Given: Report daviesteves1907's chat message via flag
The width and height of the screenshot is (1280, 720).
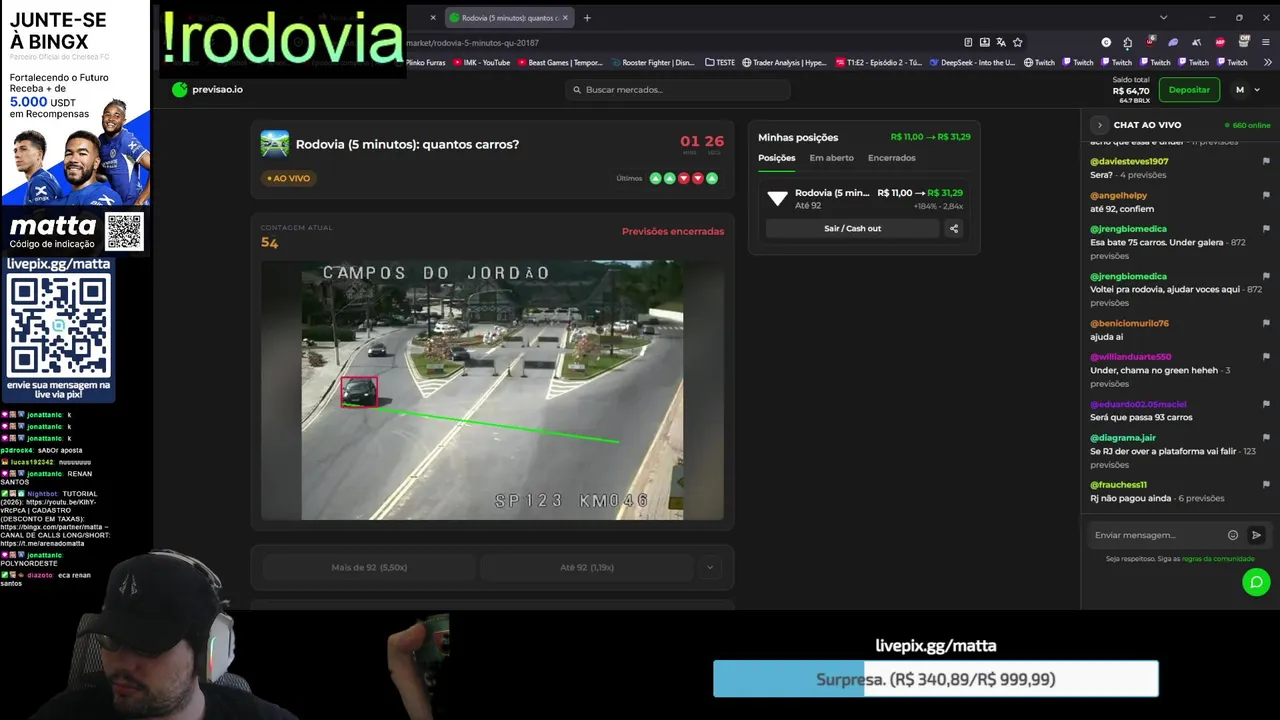Looking at the screenshot, I should tap(1266, 161).
